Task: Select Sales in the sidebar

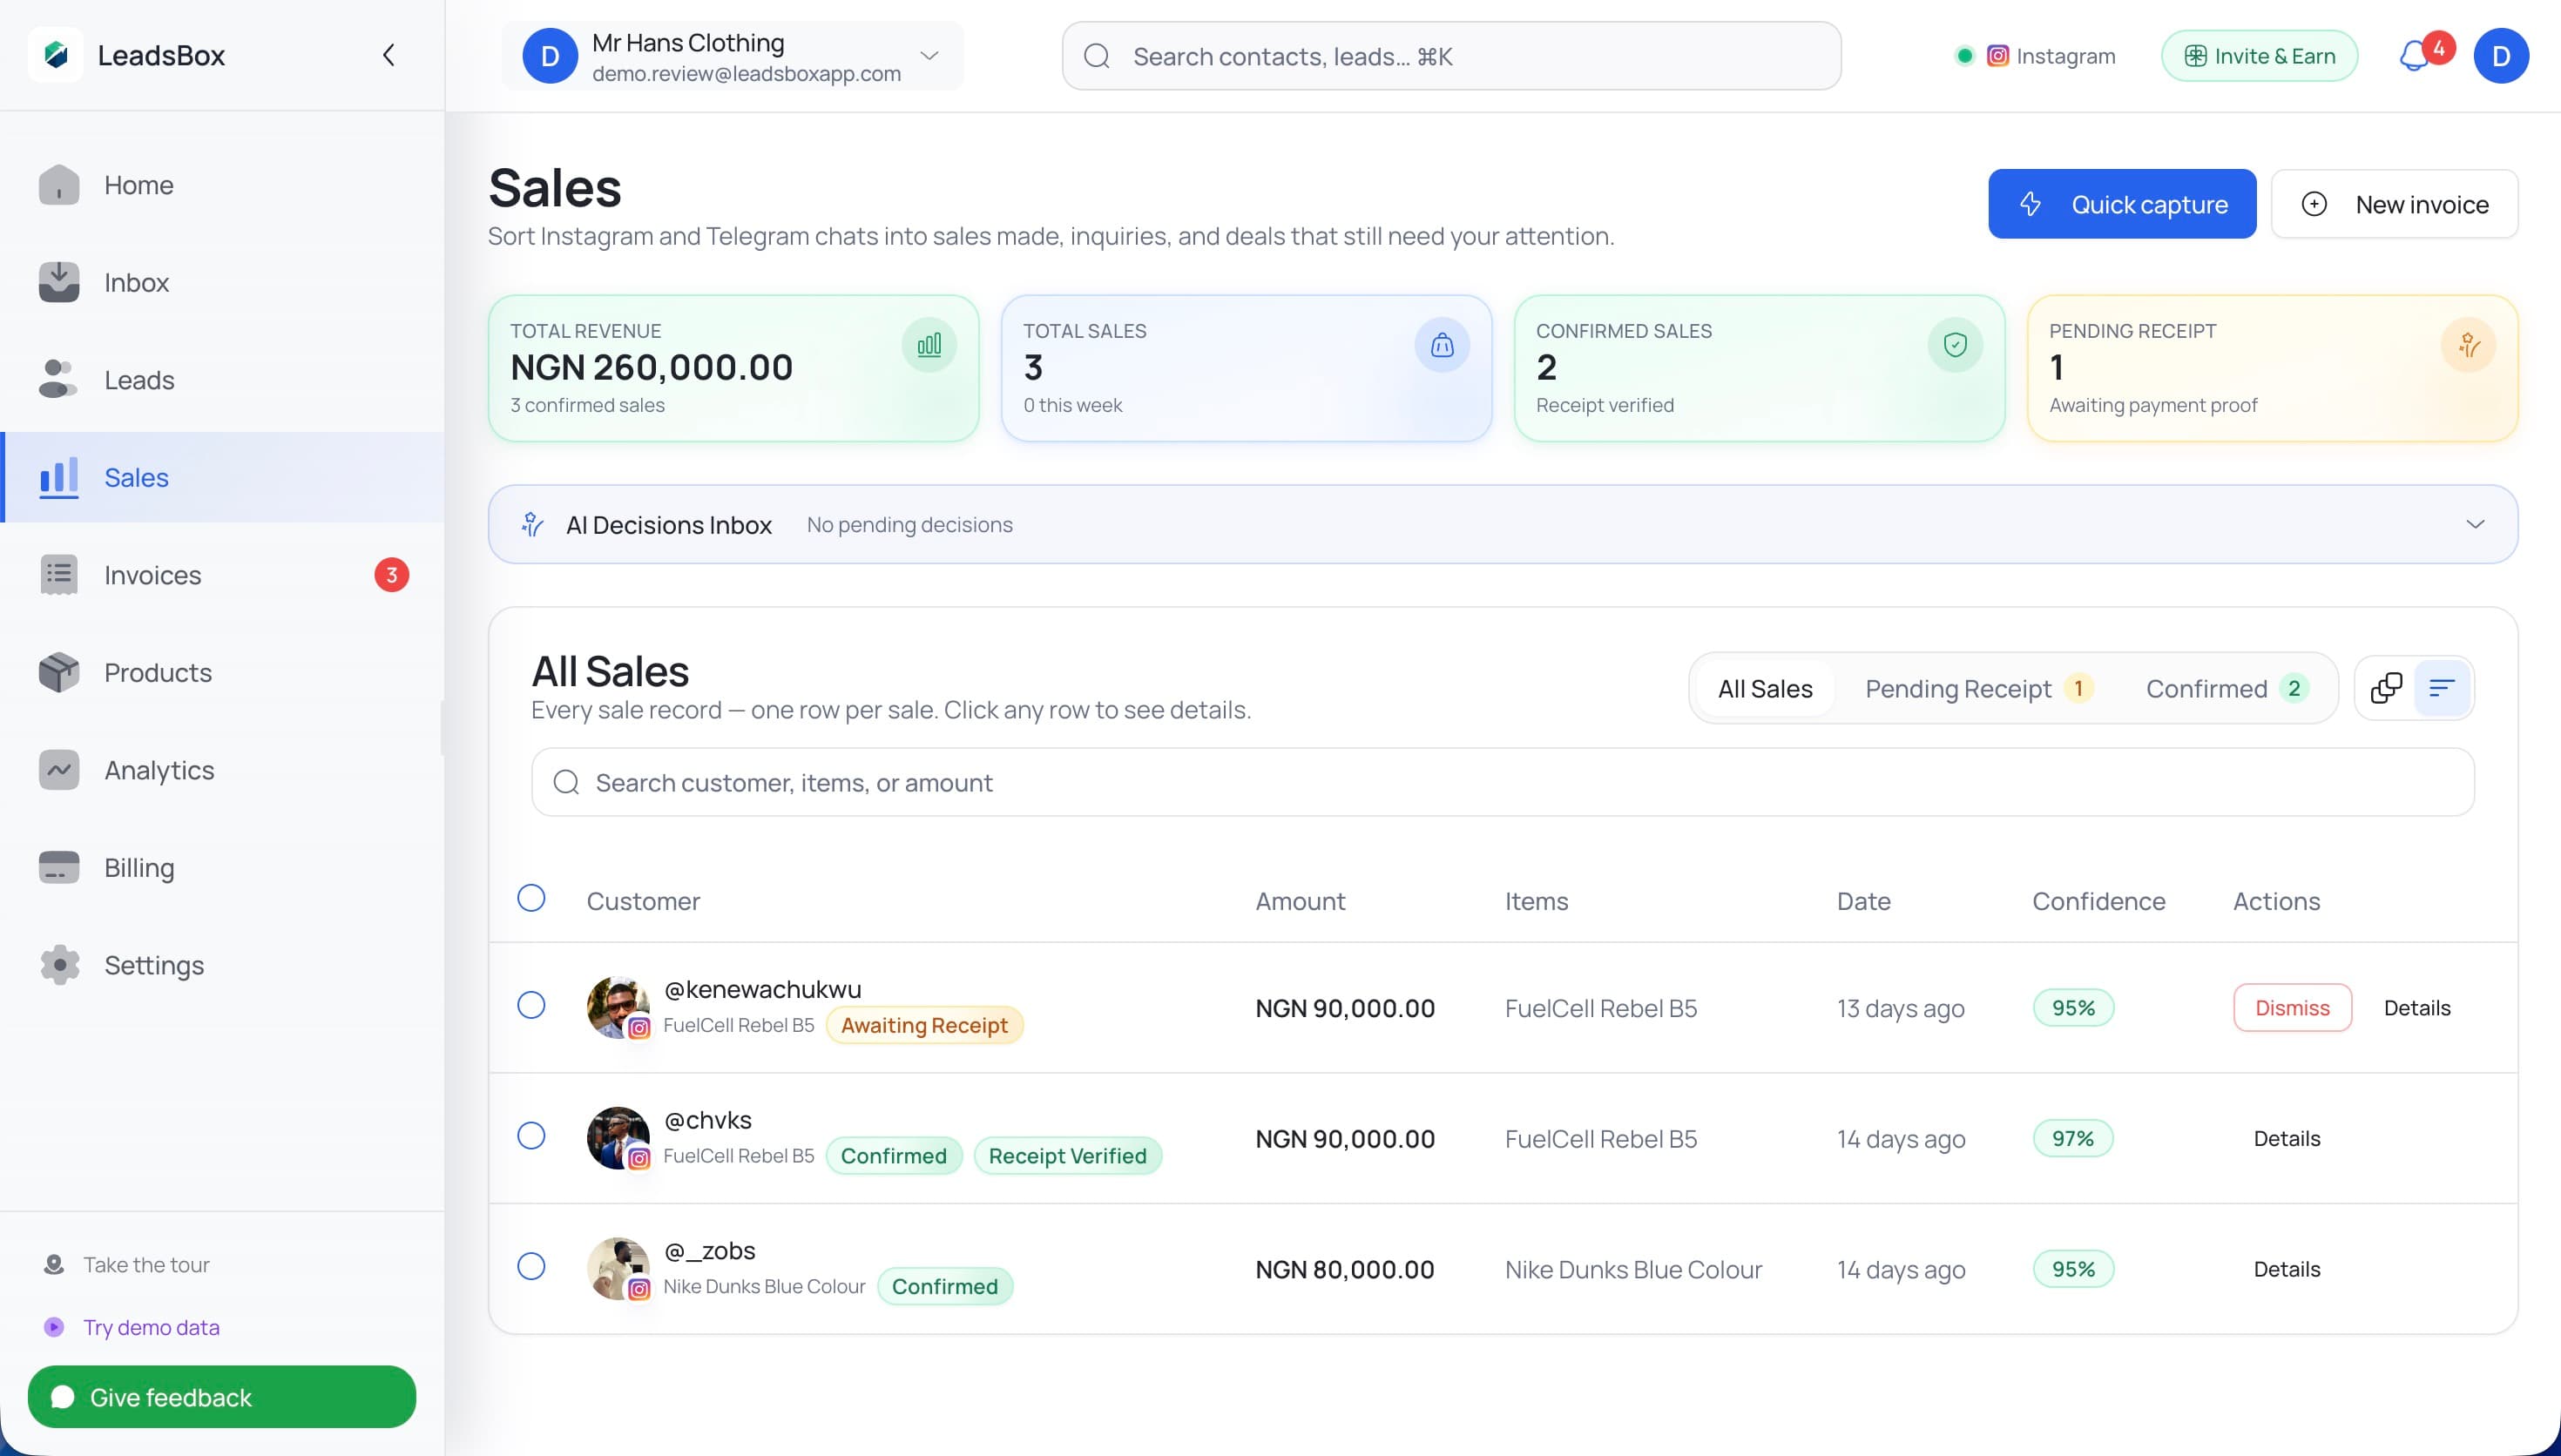Action: click(222, 477)
